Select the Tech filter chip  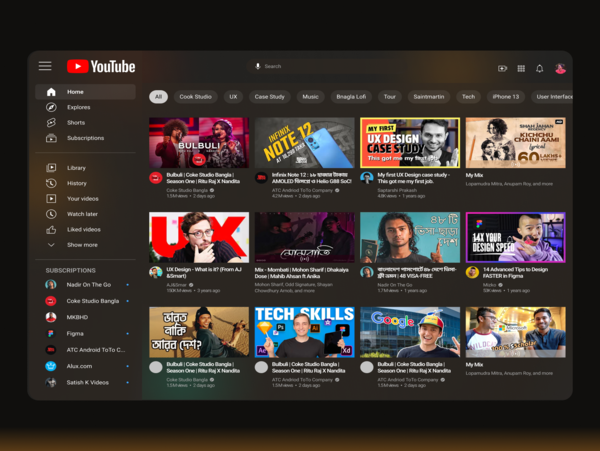pos(468,97)
